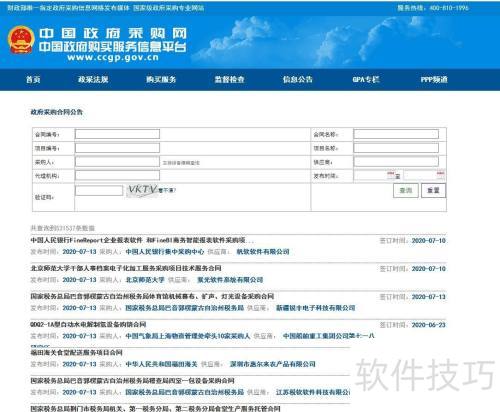Focus the 代理机构 input field
Screen dimensions: 500x412
click(x=117, y=175)
